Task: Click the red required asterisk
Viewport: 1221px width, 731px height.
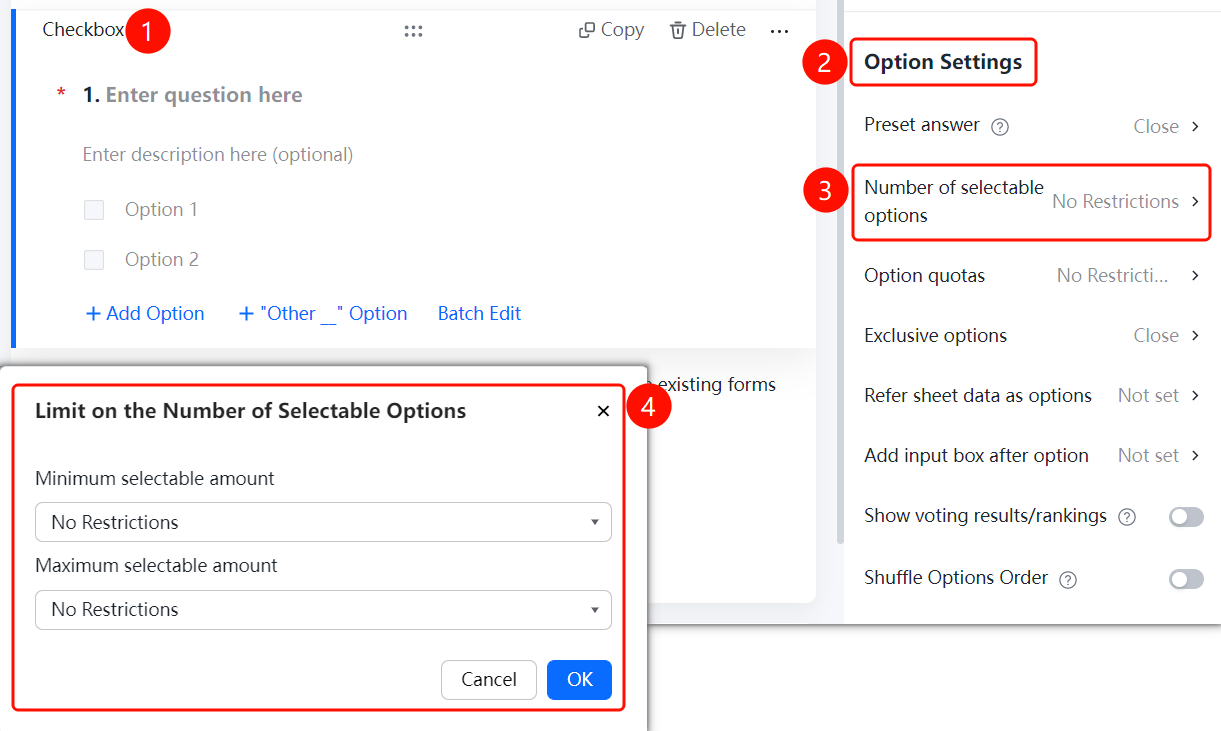Action: 61,94
